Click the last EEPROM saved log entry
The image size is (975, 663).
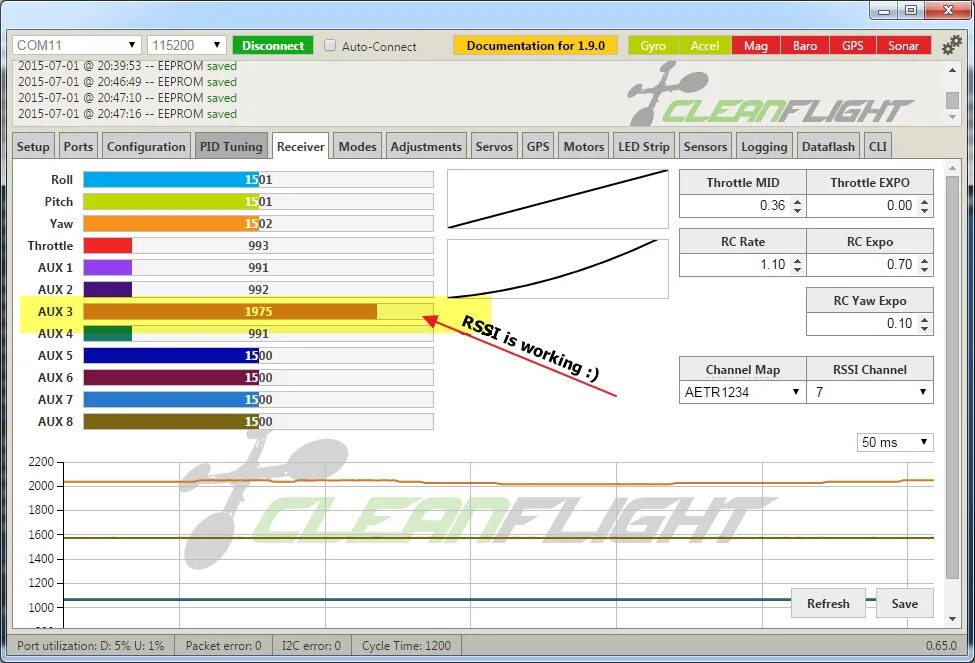tap(127, 114)
